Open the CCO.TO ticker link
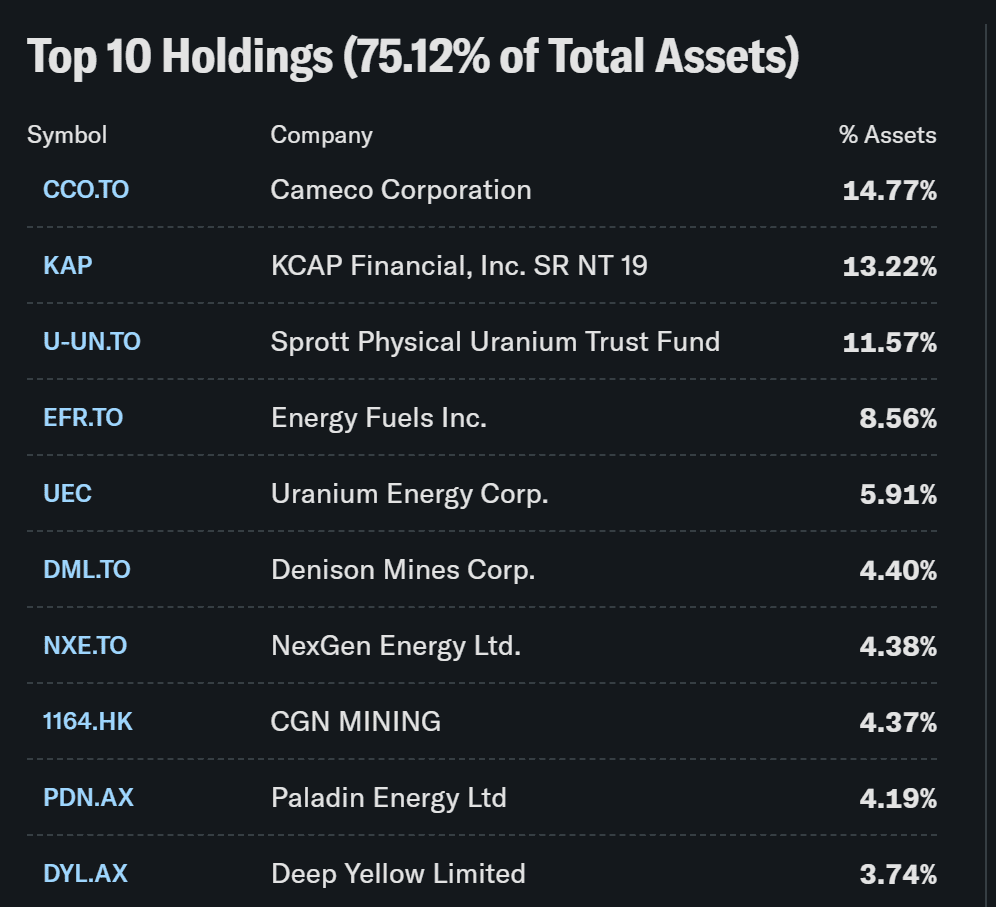Viewport: 996px width, 907px height. coord(86,190)
